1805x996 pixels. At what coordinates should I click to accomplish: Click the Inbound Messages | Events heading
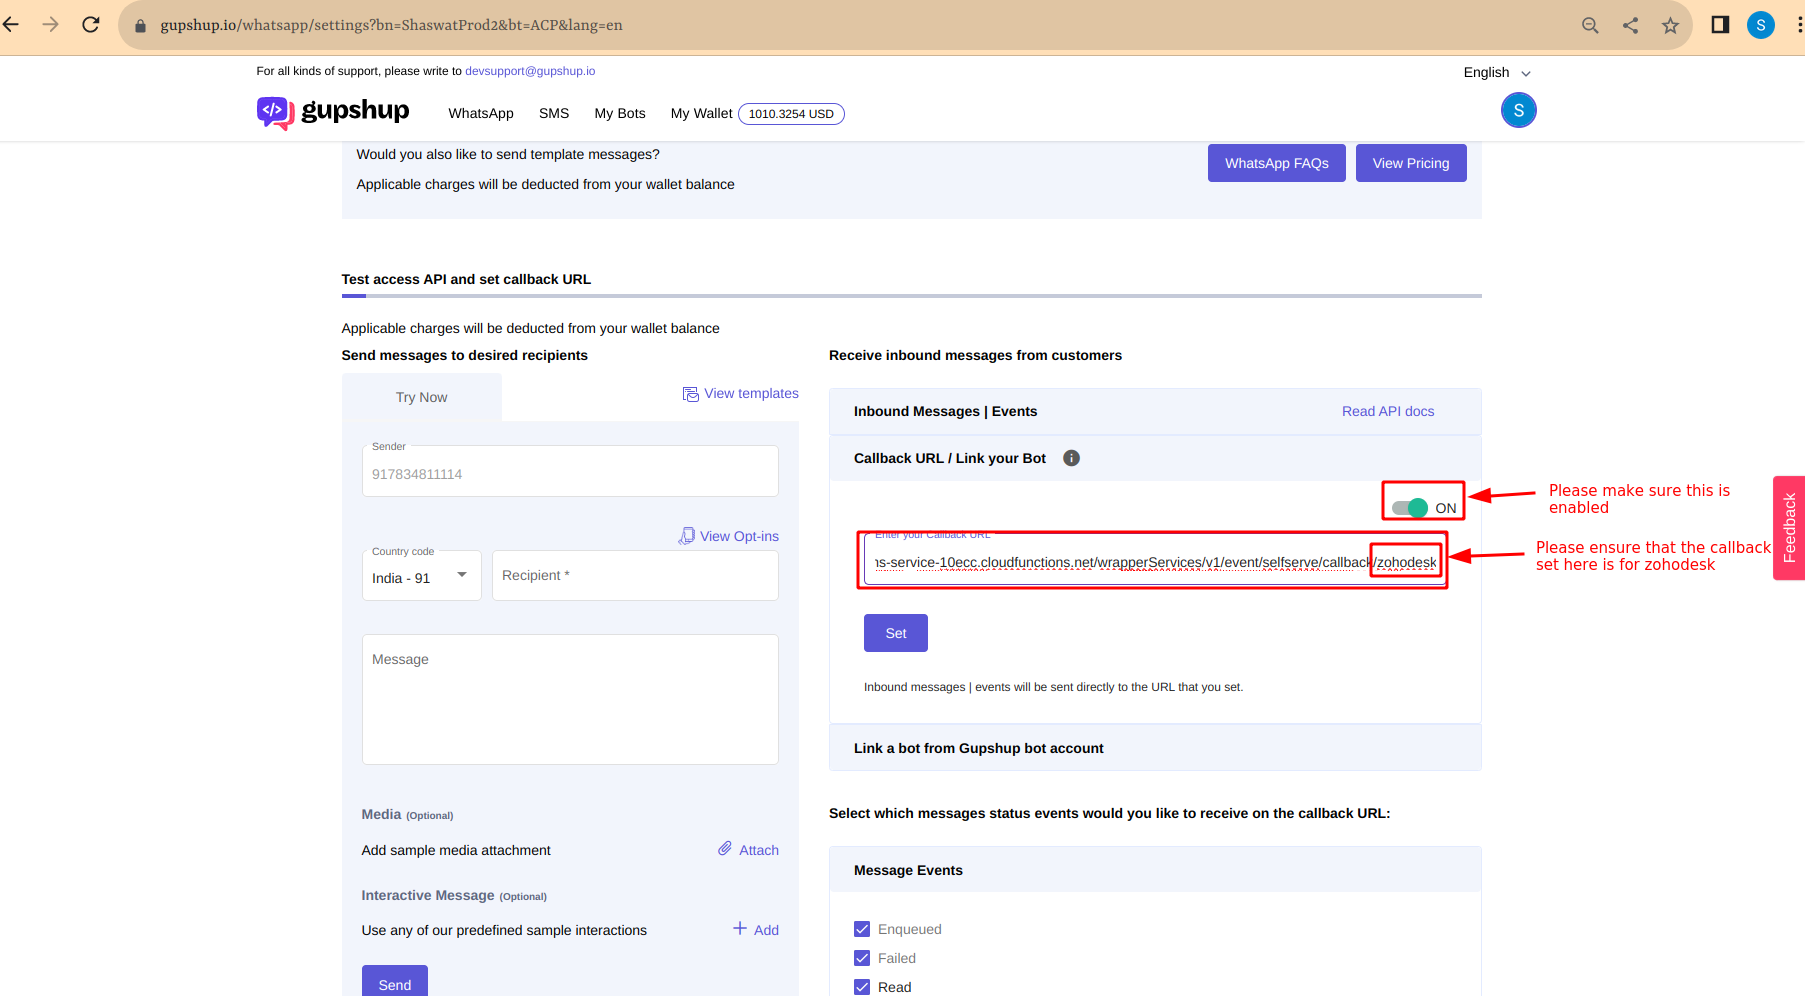point(945,411)
